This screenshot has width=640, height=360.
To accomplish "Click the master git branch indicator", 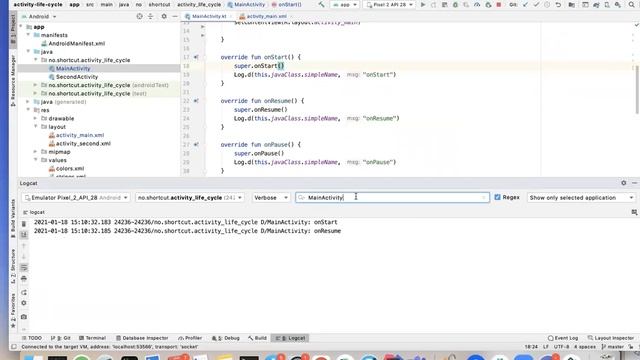I will click(613, 347).
